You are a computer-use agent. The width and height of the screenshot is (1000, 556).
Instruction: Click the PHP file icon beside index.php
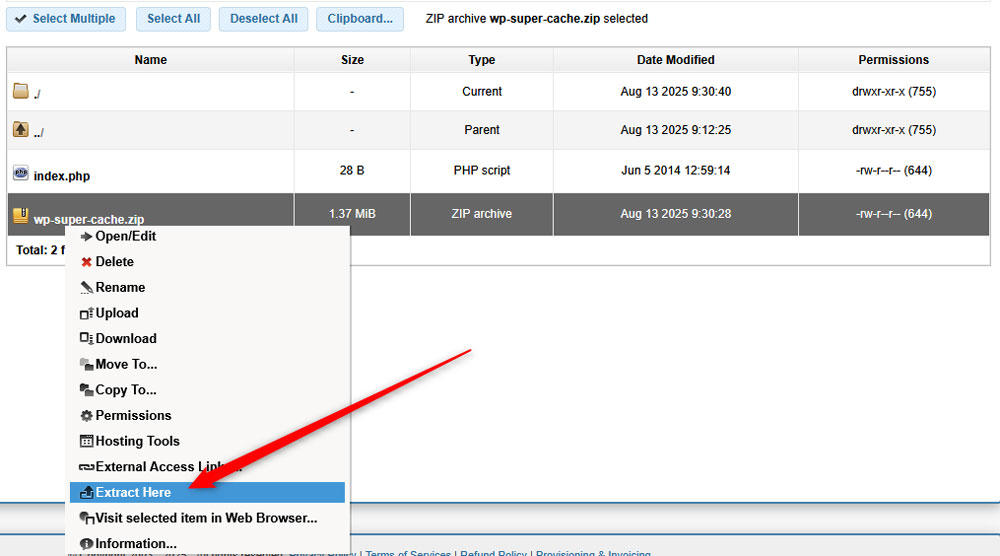pos(20,173)
